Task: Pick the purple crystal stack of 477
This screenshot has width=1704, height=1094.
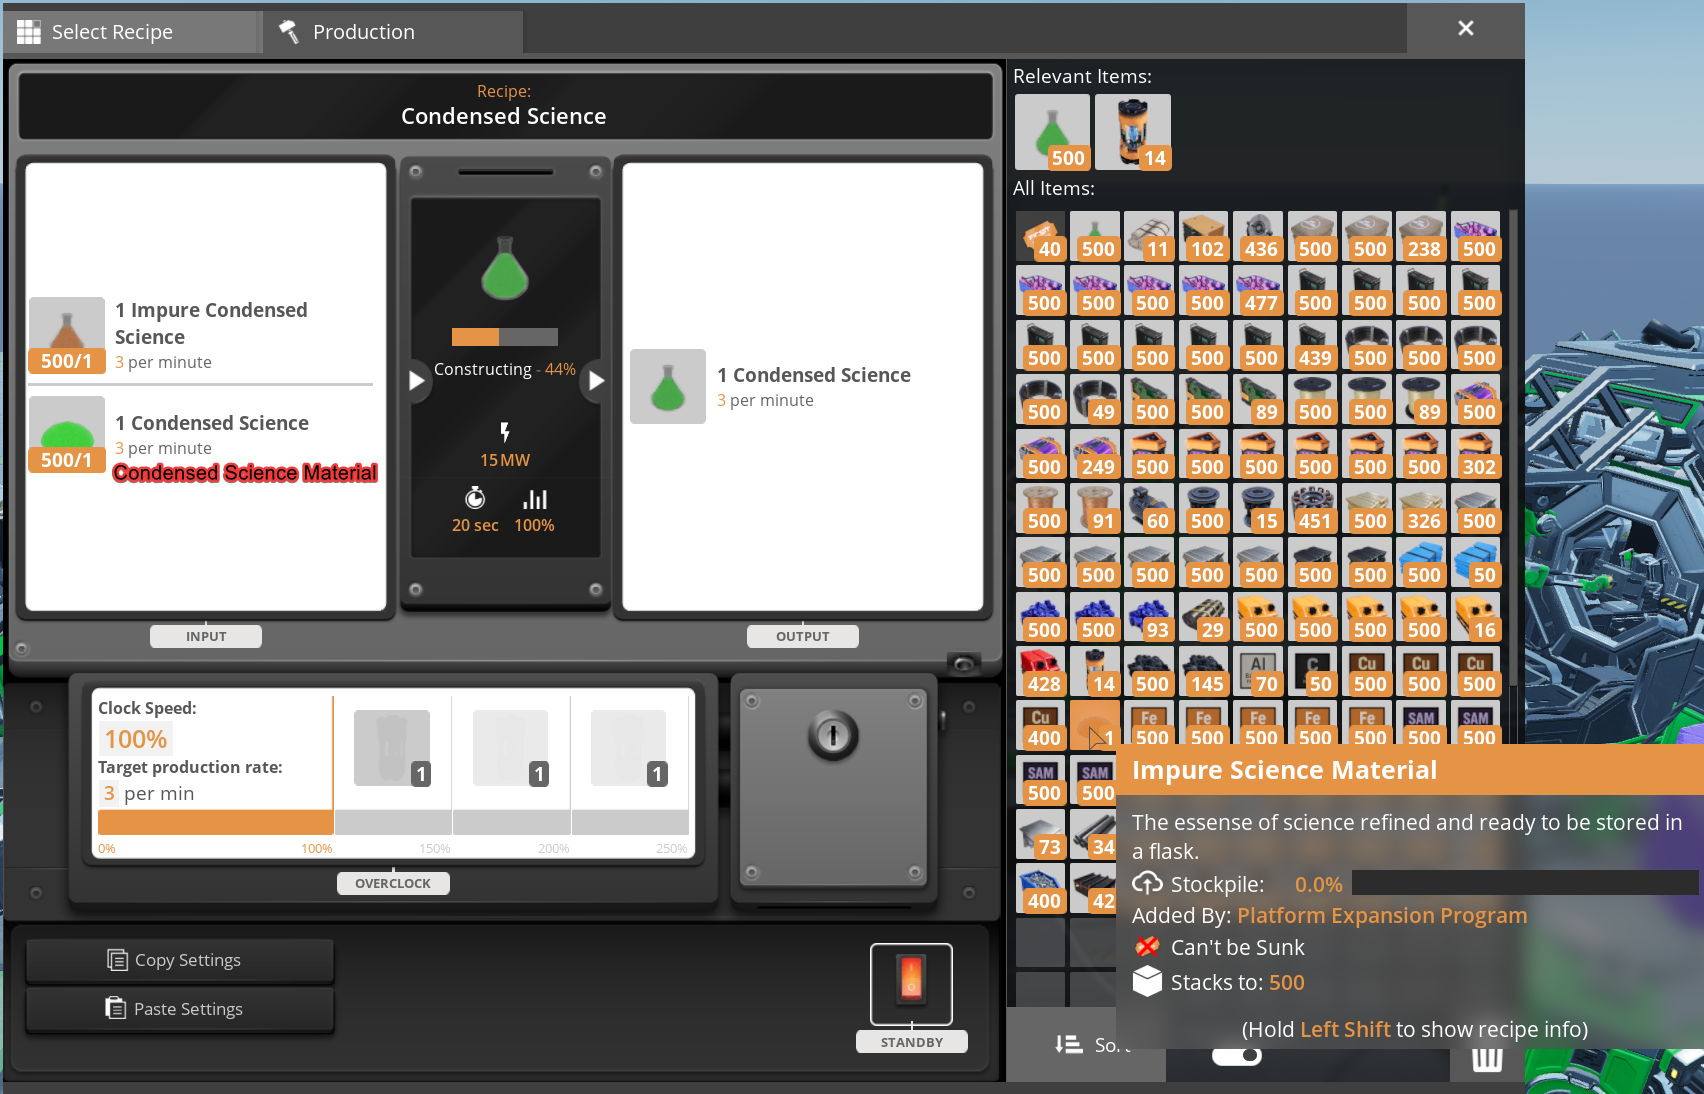Action: coord(1258,290)
